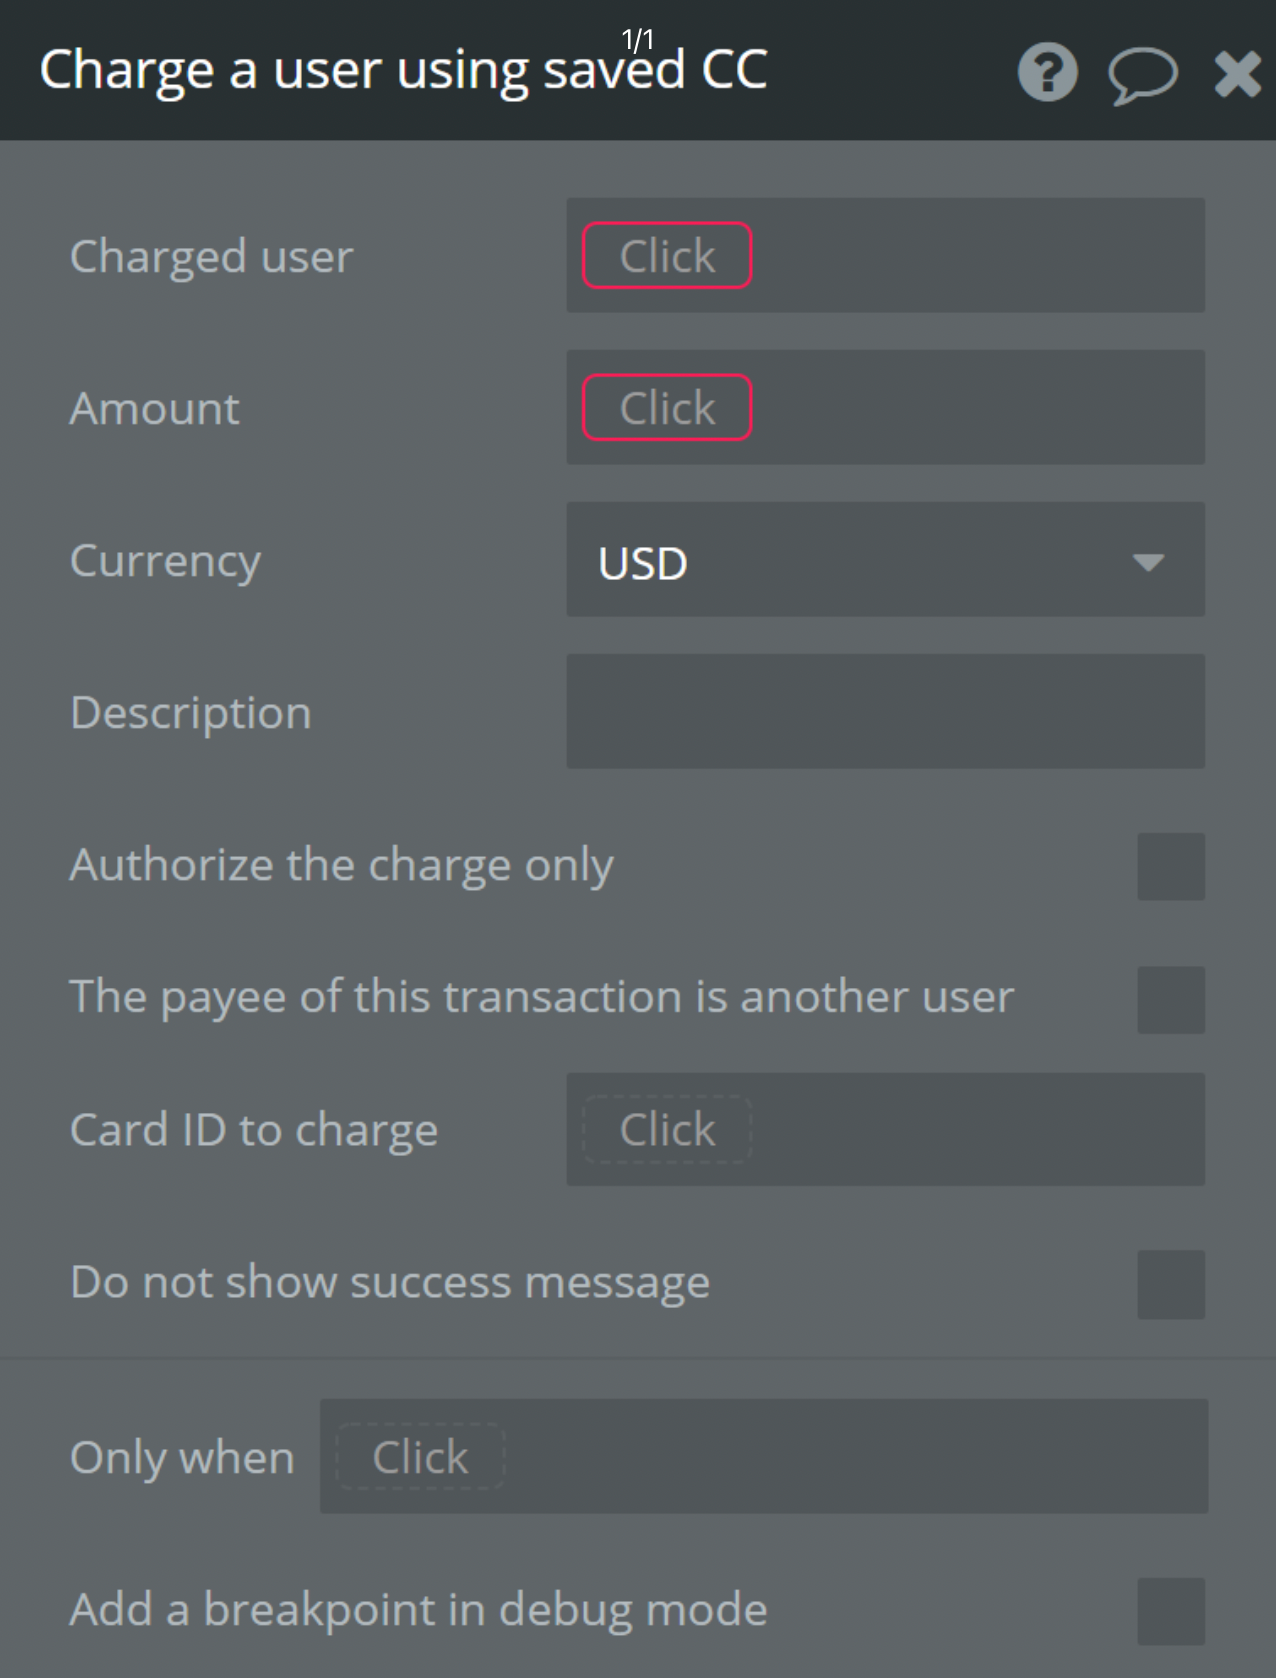Check The payee of this transaction is another user

[x=1170, y=1000]
